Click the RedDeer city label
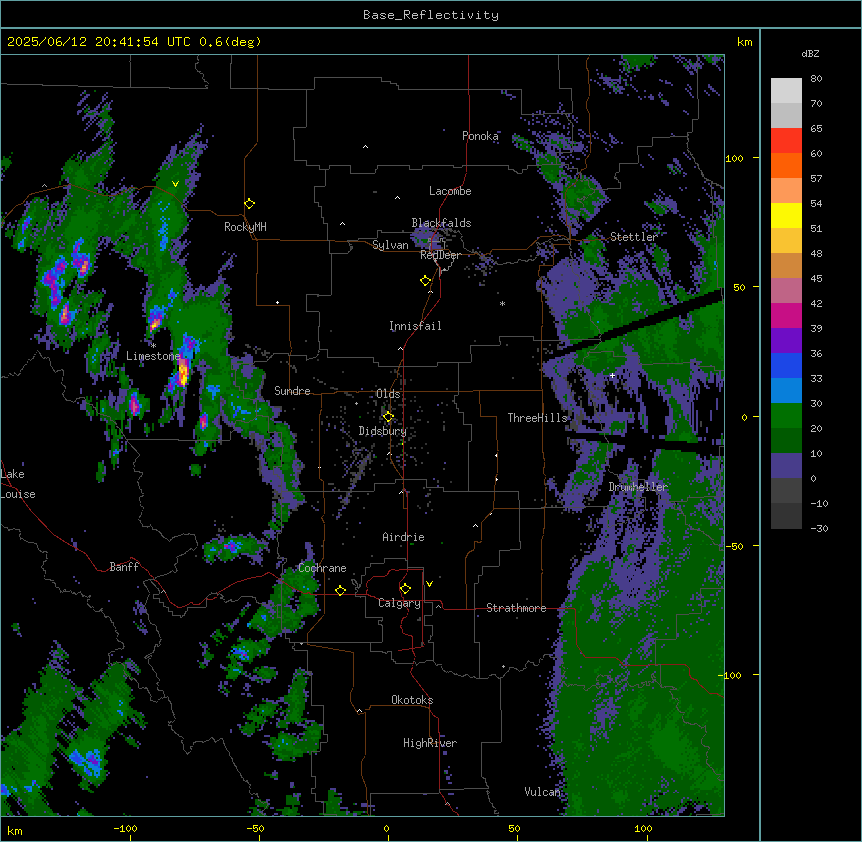This screenshot has height=842, width=862. pyautogui.click(x=440, y=256)
